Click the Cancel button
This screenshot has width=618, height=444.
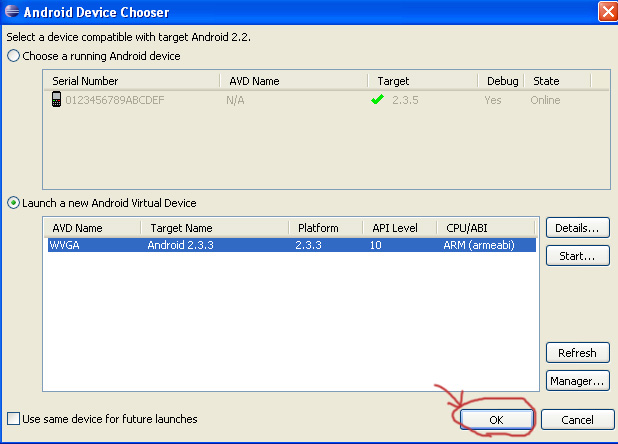pos(578,420)
